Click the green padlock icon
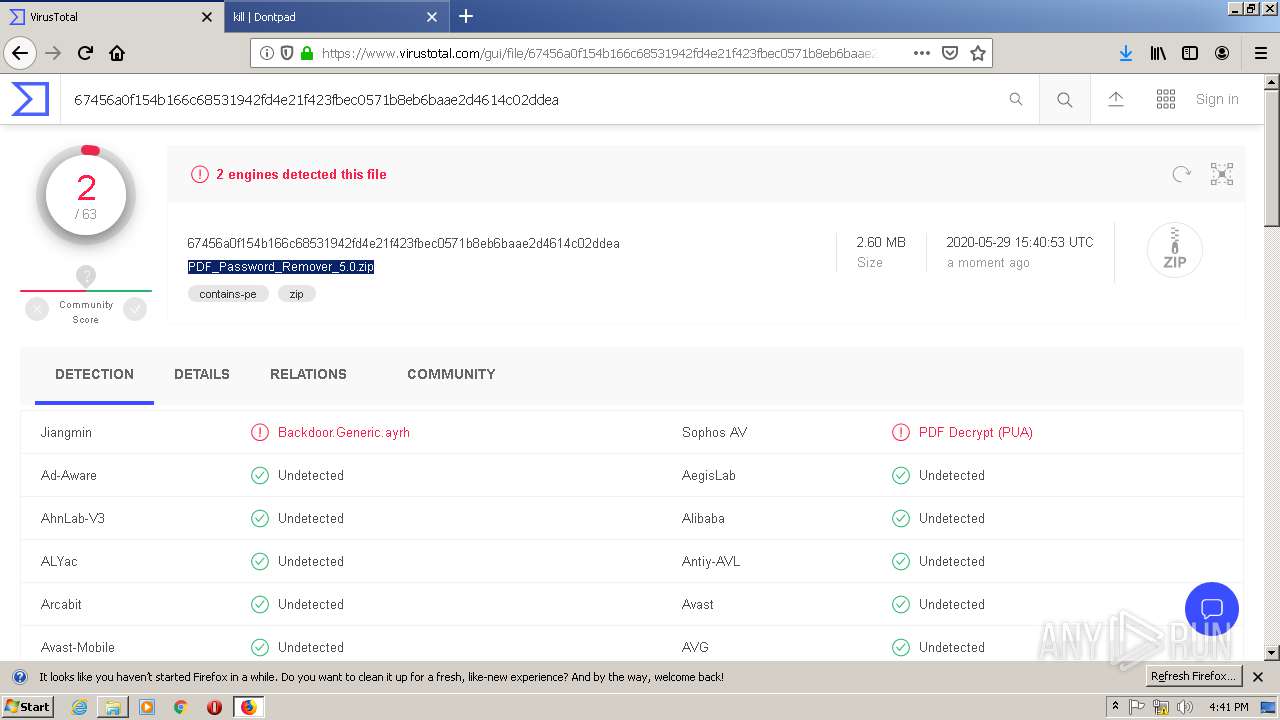This screenshot has width=1280, height=720. click(307, 53)
